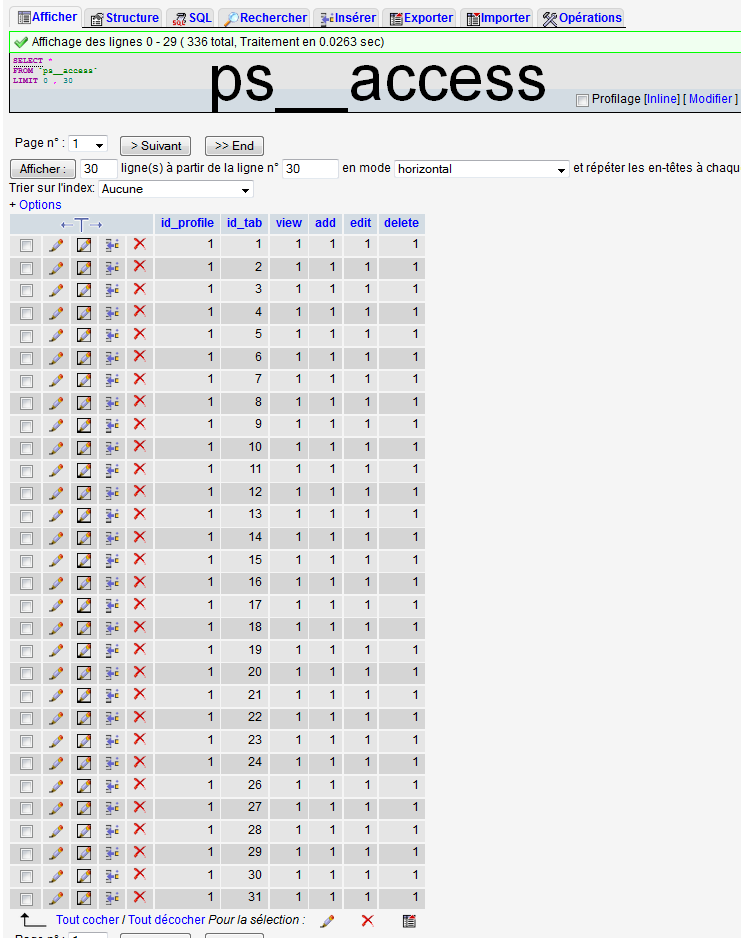The height and width of the screenshot is (938, 741).
Task: Check the Profilage checkbox
Action: 582,100
